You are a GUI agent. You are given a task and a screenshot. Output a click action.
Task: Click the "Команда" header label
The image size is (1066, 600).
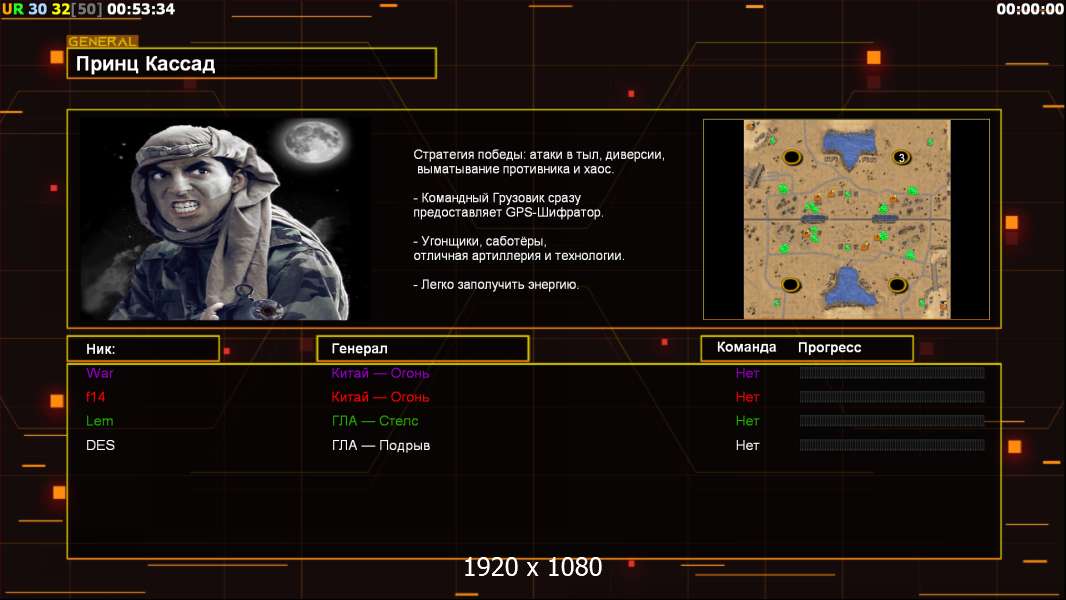pyautogui.click(x=746, y=348)
